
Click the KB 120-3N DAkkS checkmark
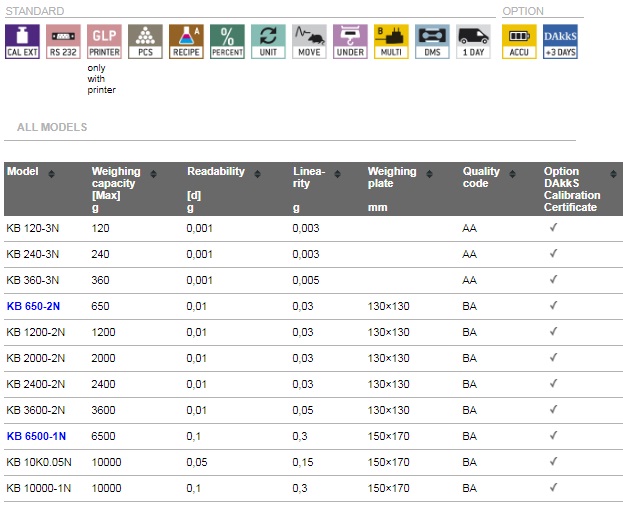[553, 228]
